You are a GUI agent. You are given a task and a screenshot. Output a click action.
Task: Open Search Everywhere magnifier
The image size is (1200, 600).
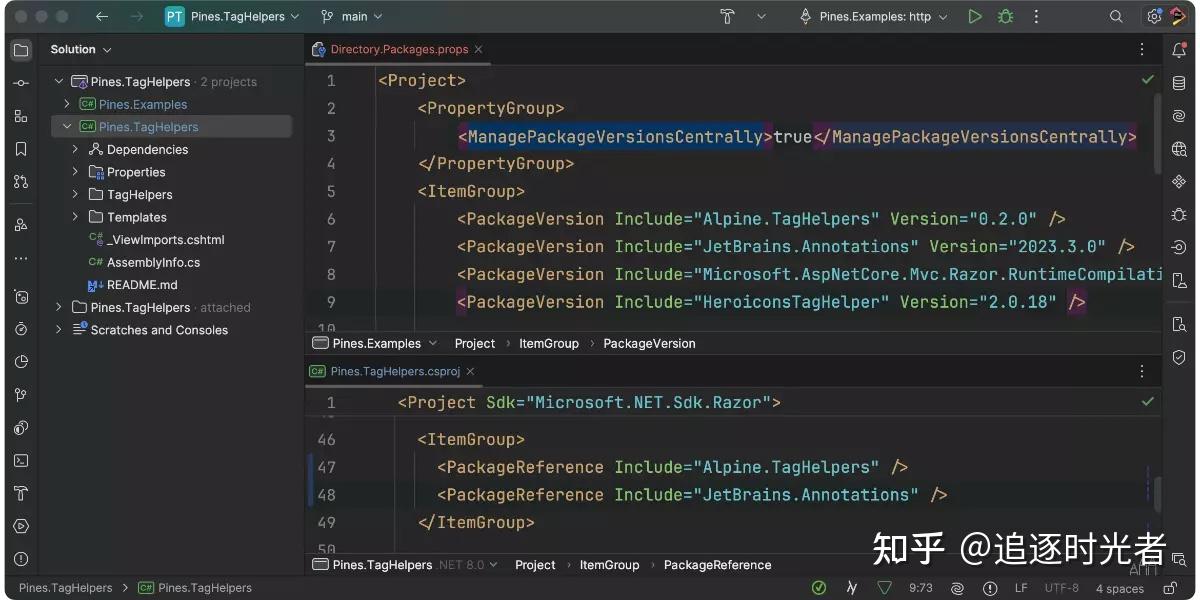[x=1116, y=16]
